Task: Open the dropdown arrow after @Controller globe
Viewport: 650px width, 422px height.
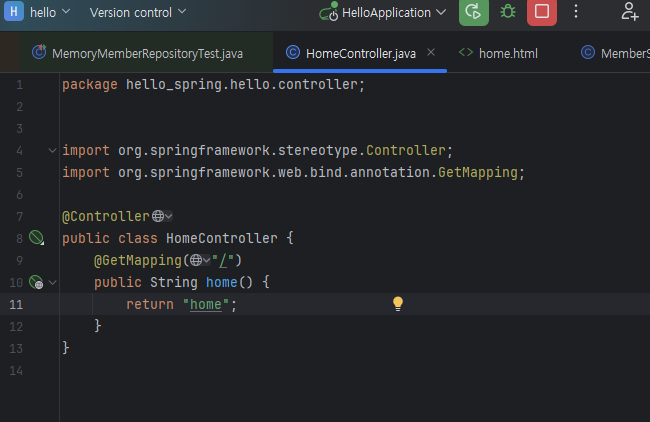Action: (169, 216)
